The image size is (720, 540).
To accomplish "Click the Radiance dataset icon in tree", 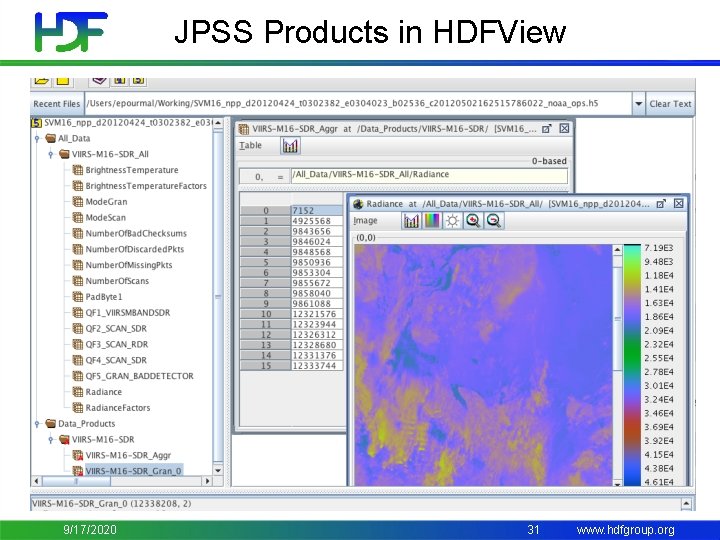I will (78, 392).
